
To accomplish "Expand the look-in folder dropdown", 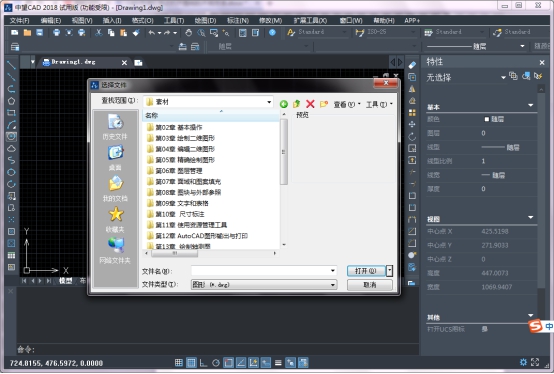I will tap(269, 102).
